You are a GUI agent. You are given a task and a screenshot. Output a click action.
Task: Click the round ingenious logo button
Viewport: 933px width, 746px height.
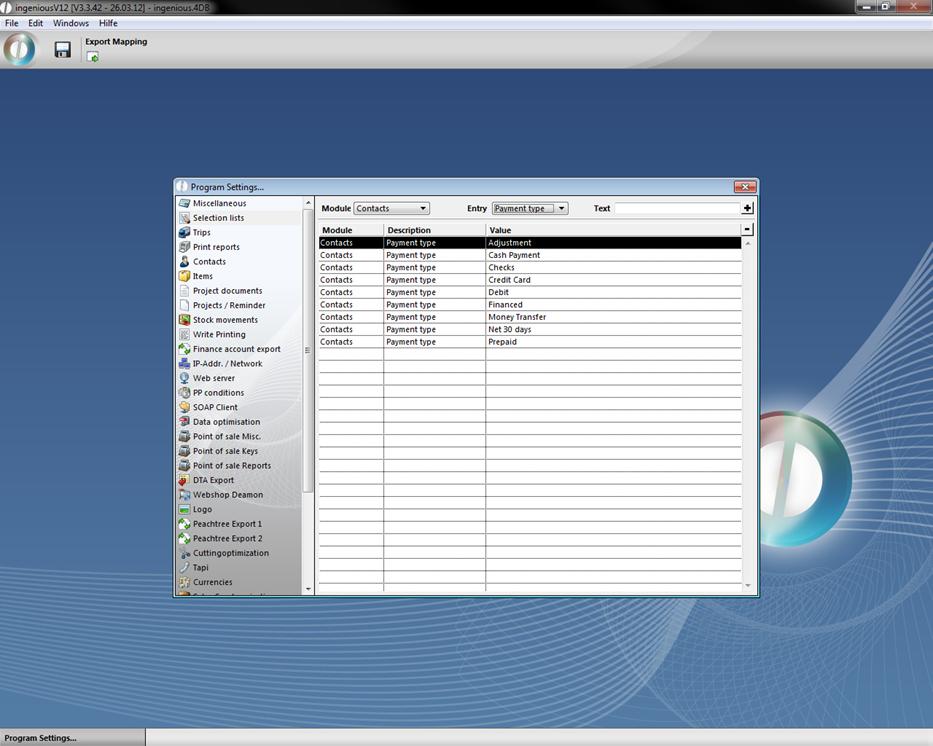tap(19, 50)
